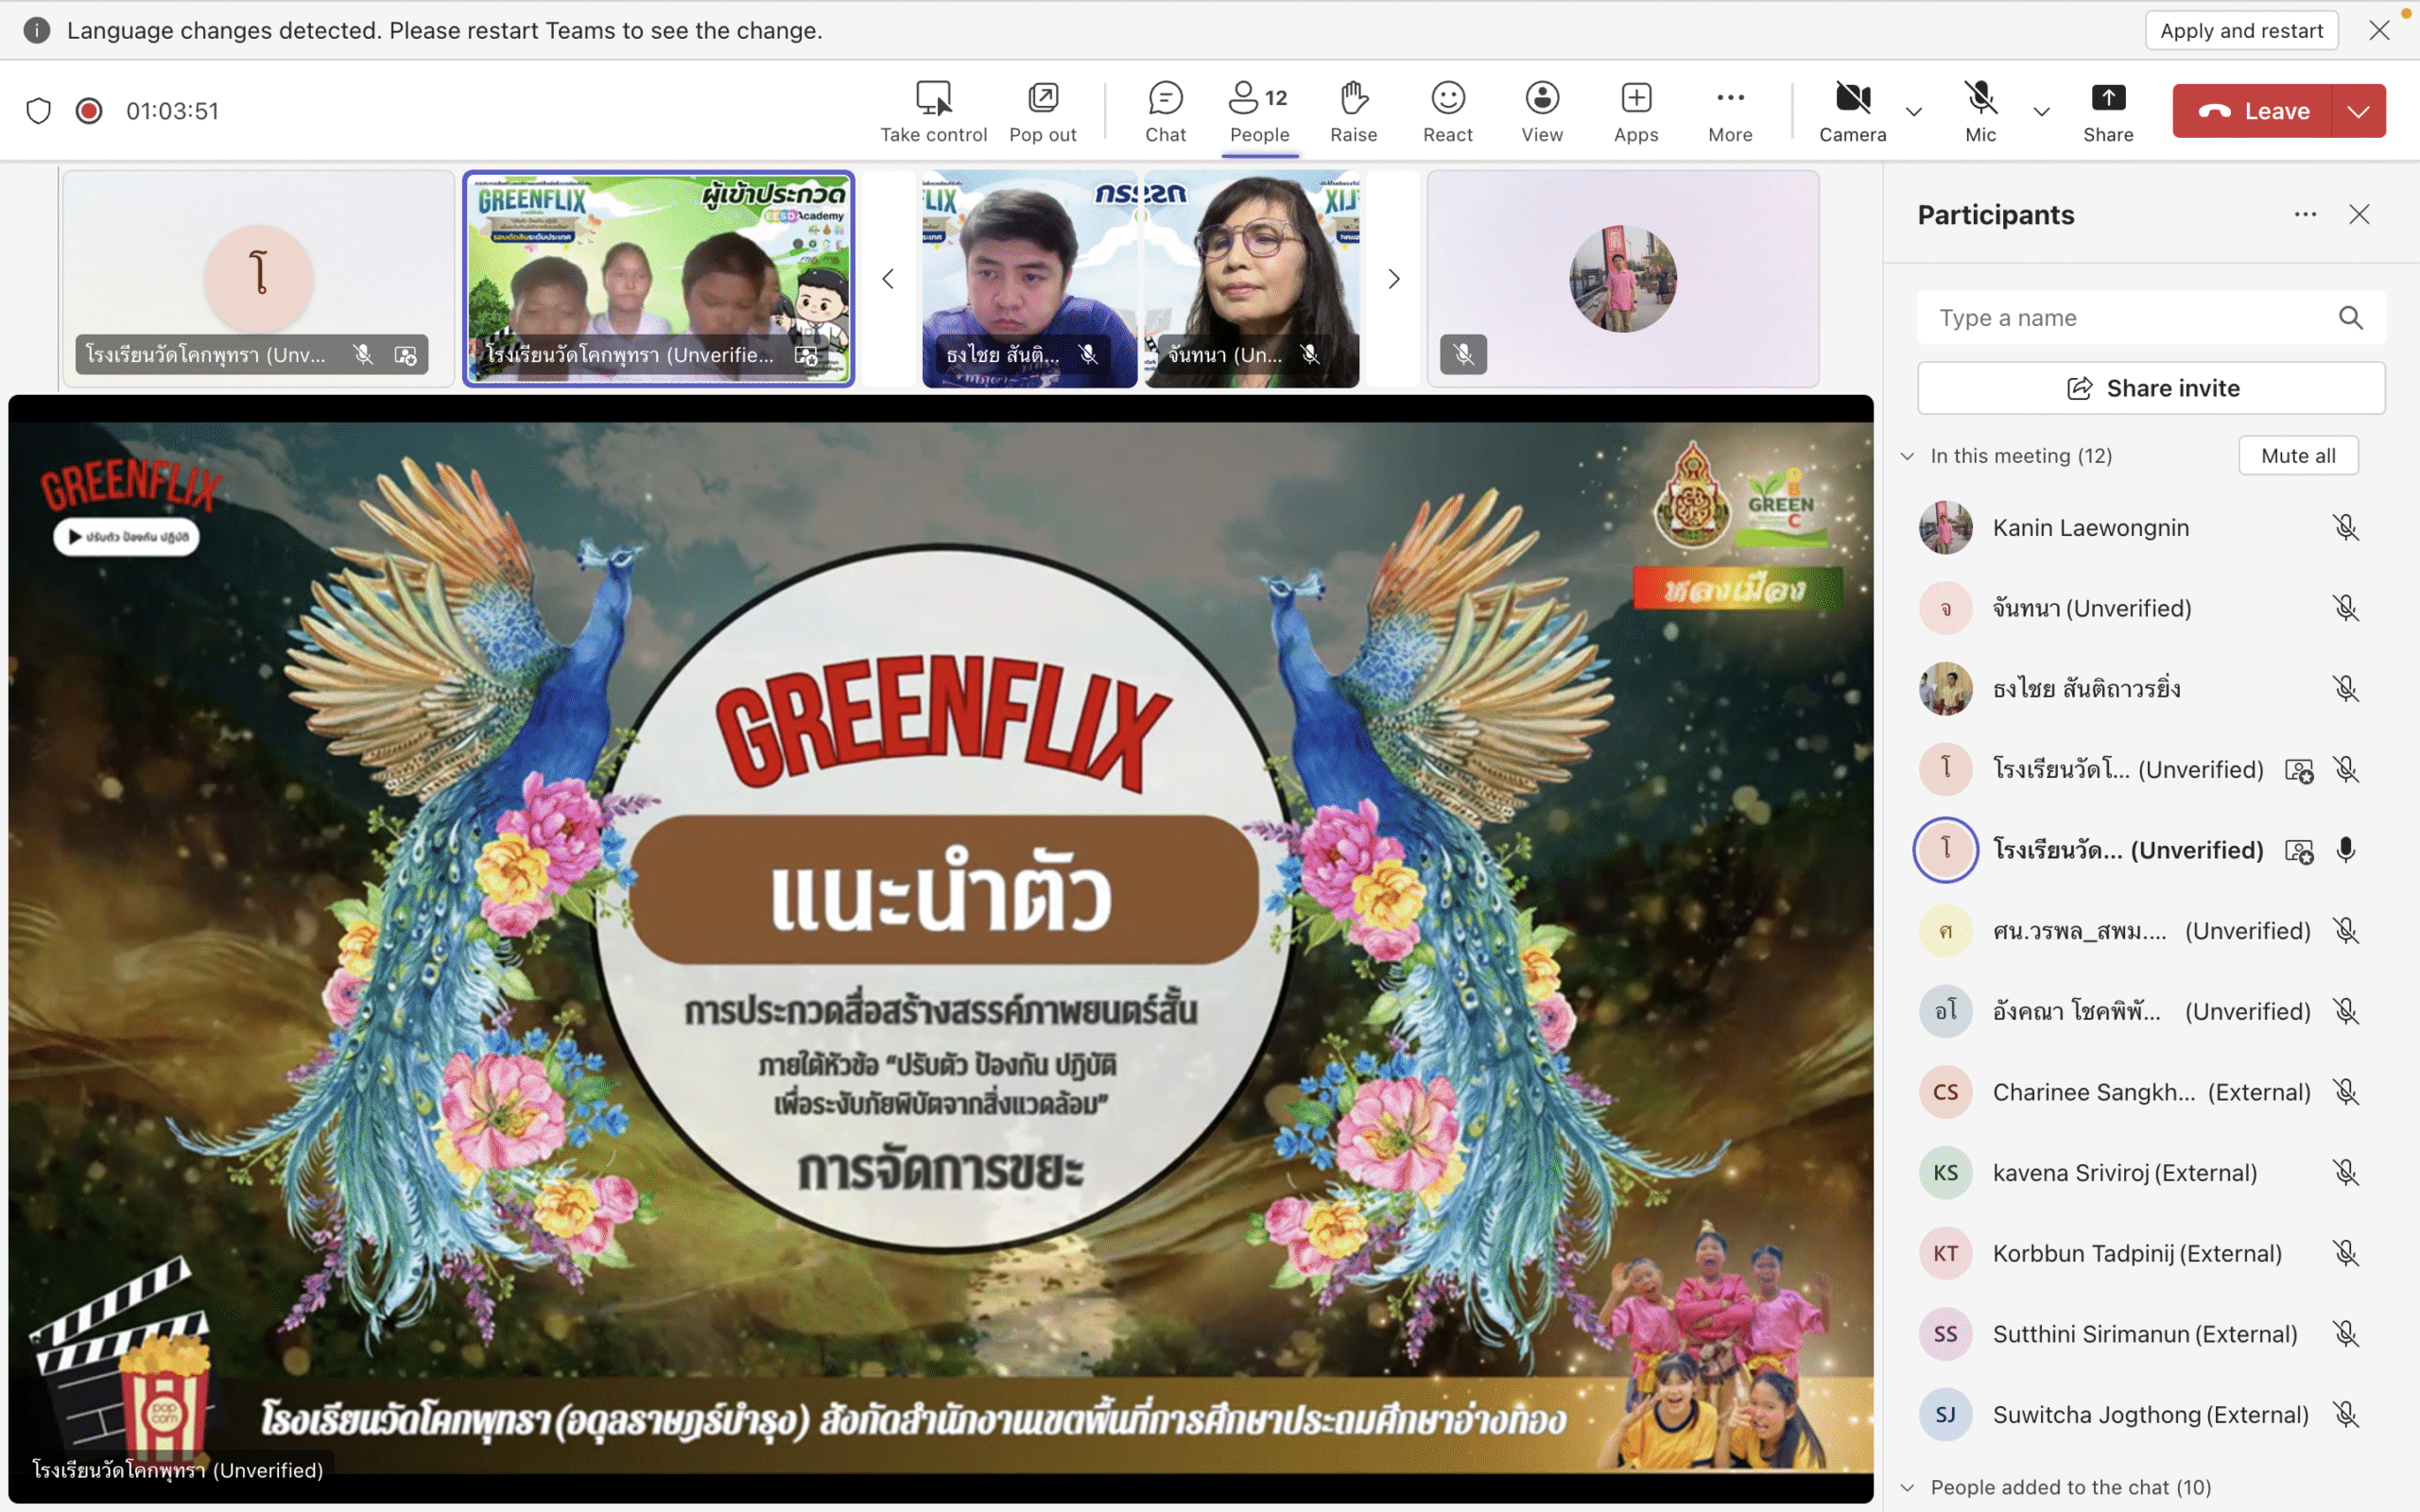Open the View layout options
The width and height of the screenshot is (2420, 1512).
1541,111
